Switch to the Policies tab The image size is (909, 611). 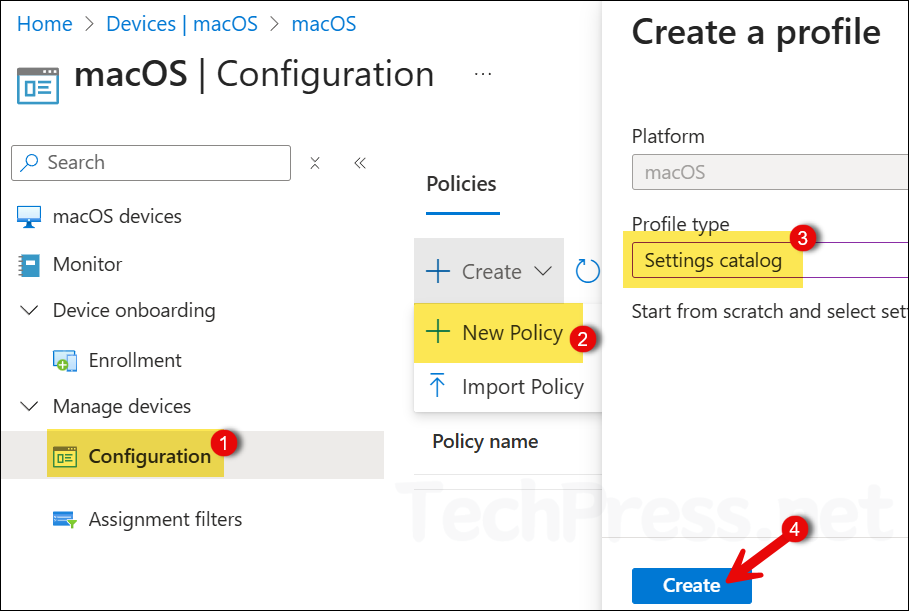pos(461,184)
